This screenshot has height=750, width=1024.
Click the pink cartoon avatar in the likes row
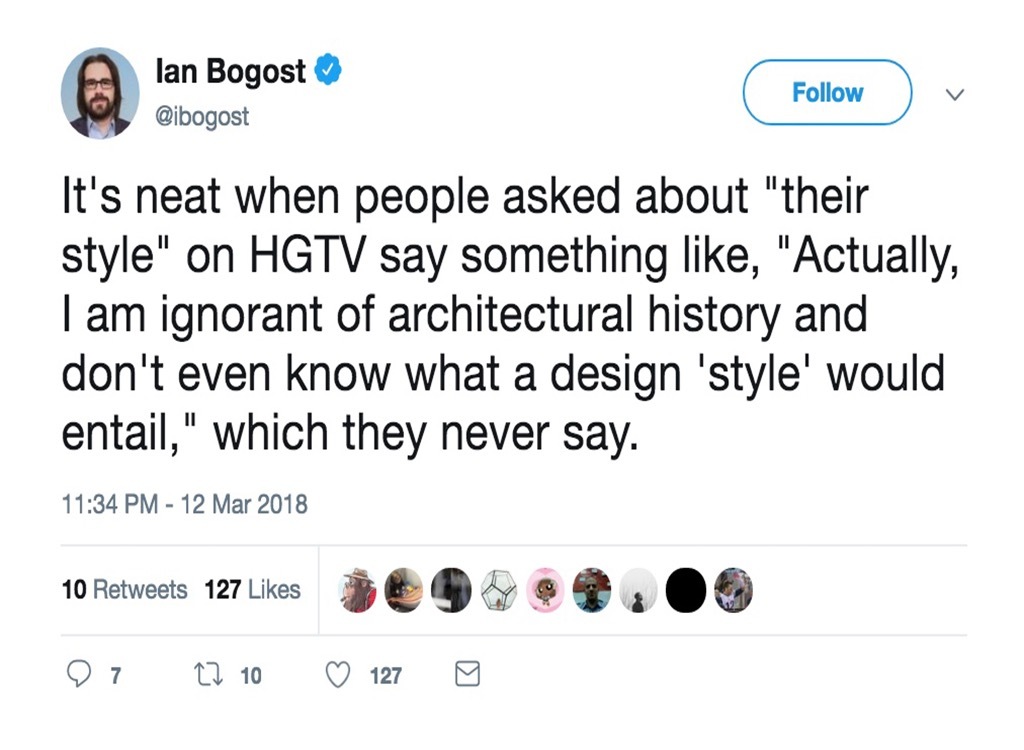point(545,590)
